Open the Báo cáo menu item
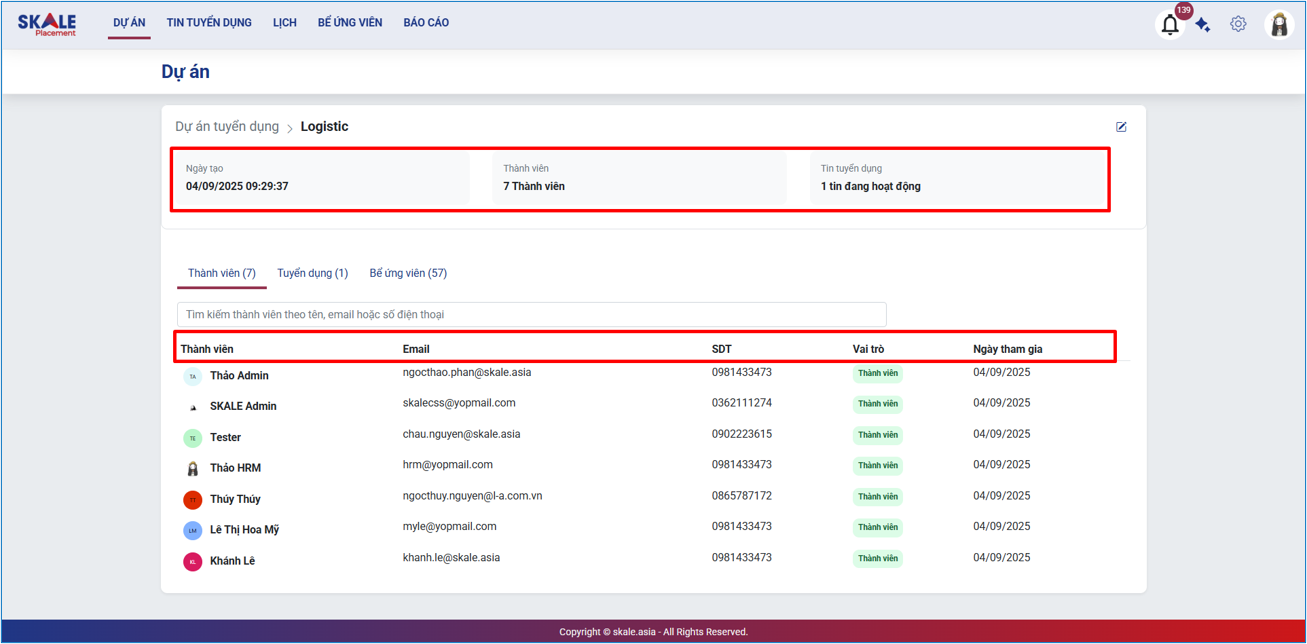This screenshot has width=1307, height=644. point(426,23)
